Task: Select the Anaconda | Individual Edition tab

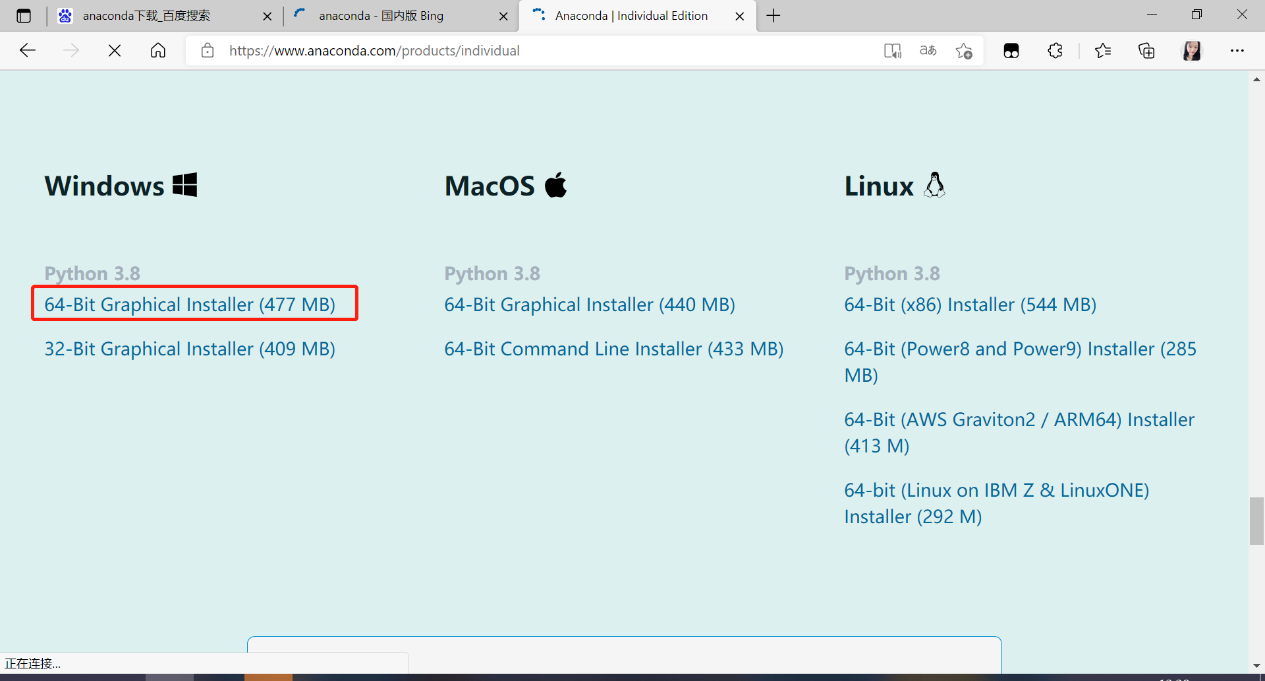Action: tap(636, 16)
